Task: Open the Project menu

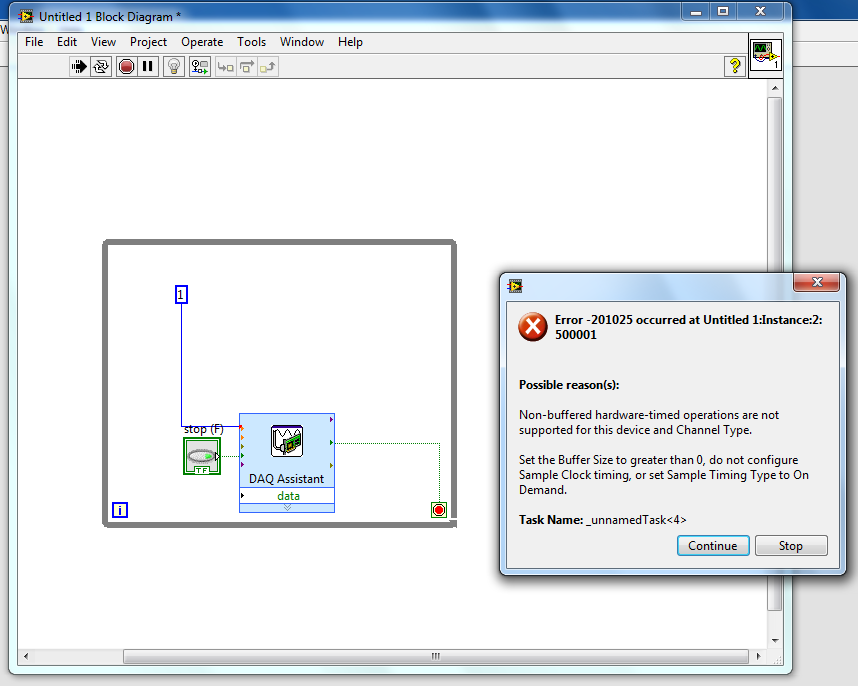Action: pyautogui.click(x=148, y=42)
